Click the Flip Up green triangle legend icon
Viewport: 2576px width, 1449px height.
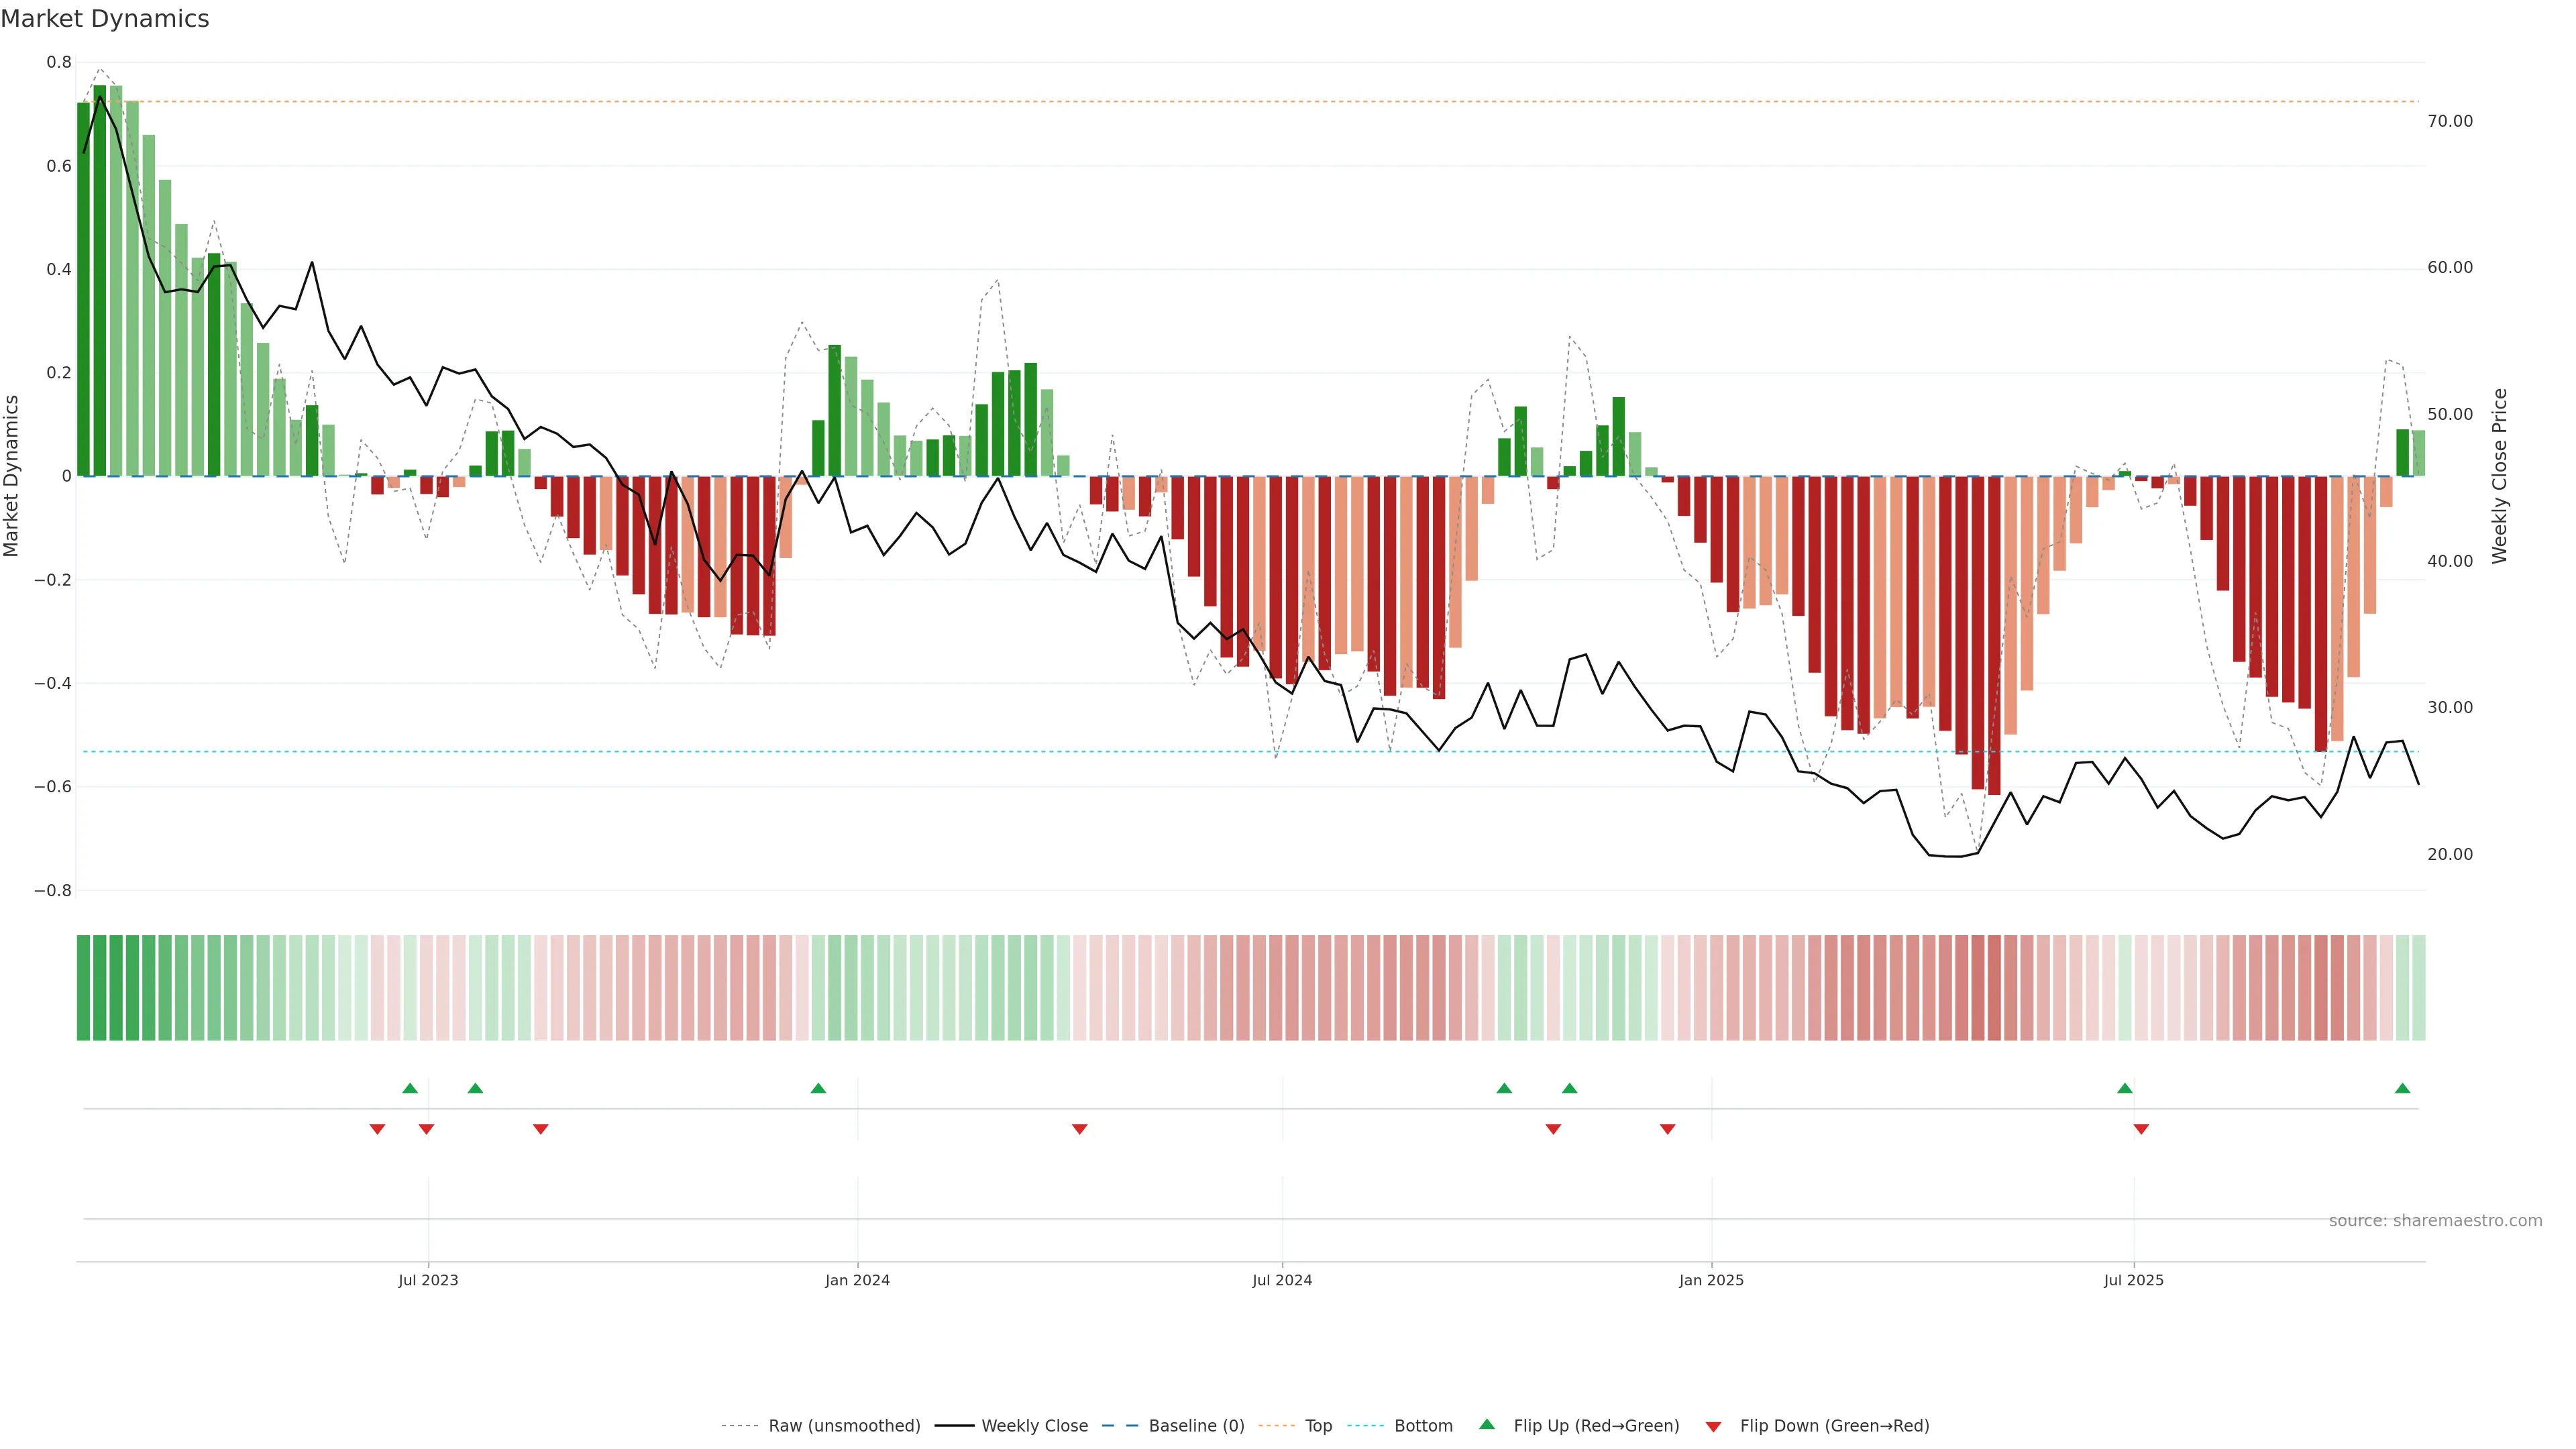tap(1487, 1424)
